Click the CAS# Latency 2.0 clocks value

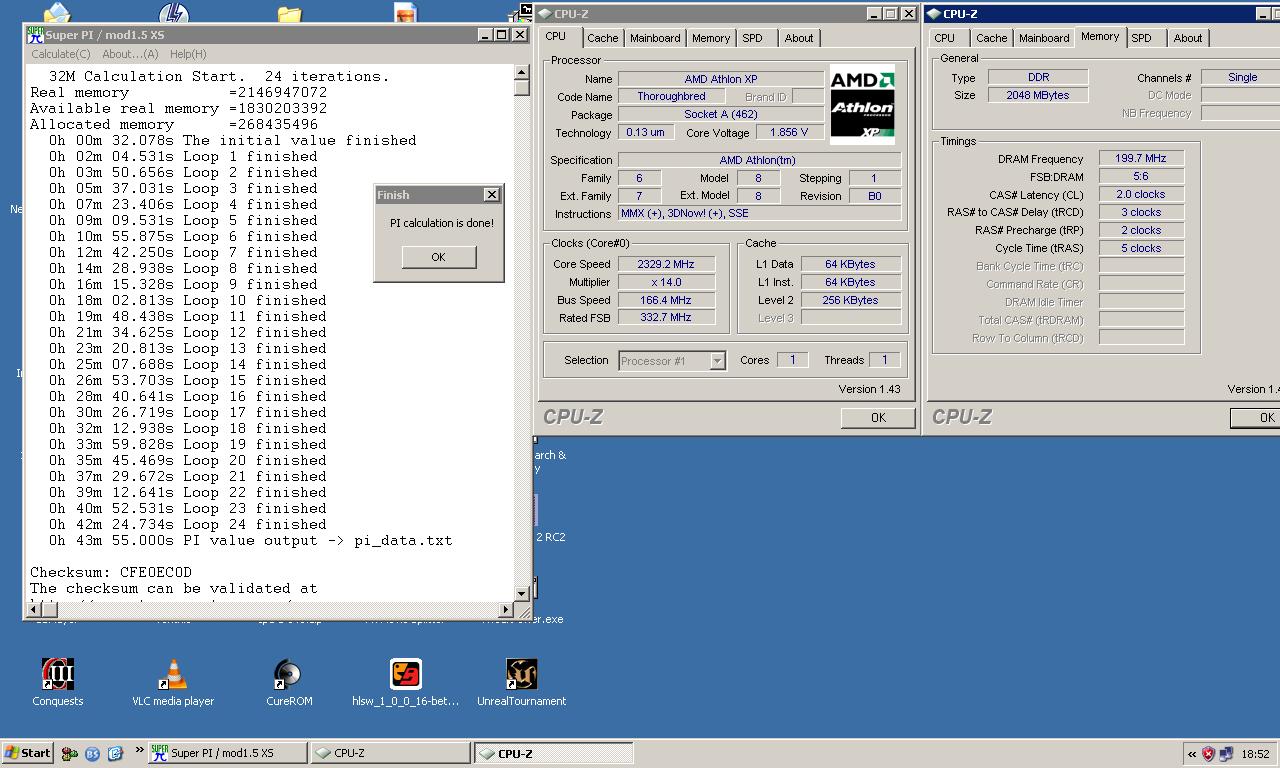tap(1141, 194)
